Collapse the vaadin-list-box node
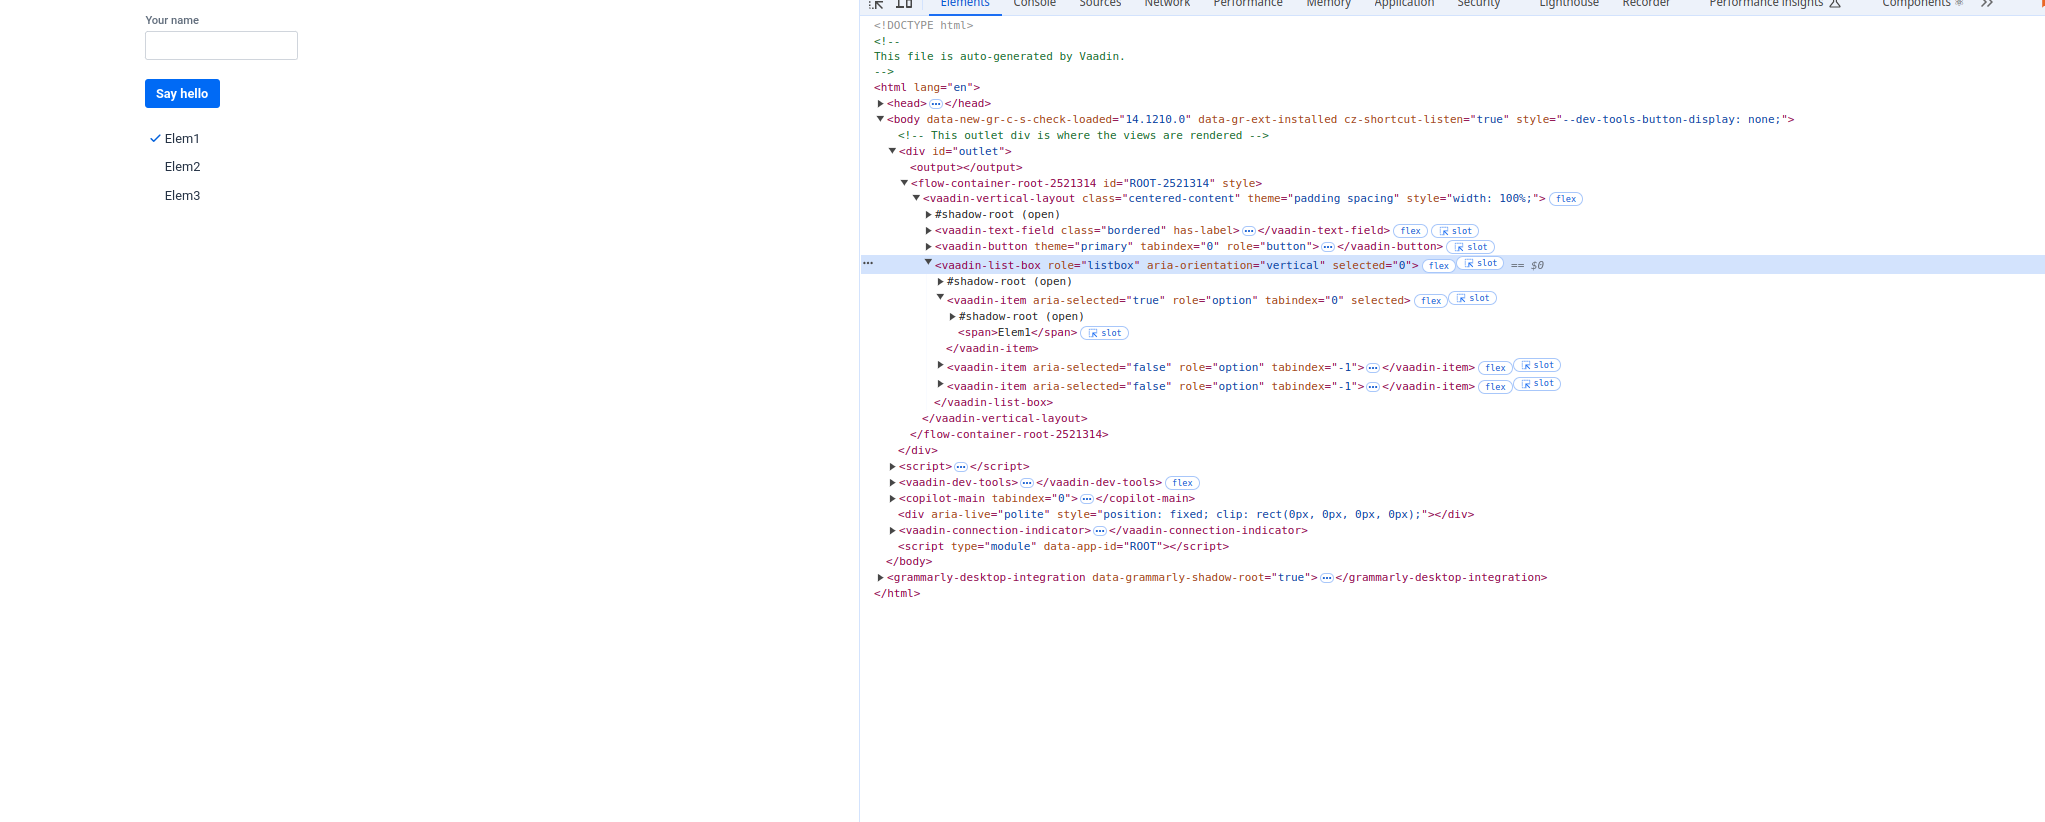The height and width of the screenshot is (822, 2045). coord(928,263)
